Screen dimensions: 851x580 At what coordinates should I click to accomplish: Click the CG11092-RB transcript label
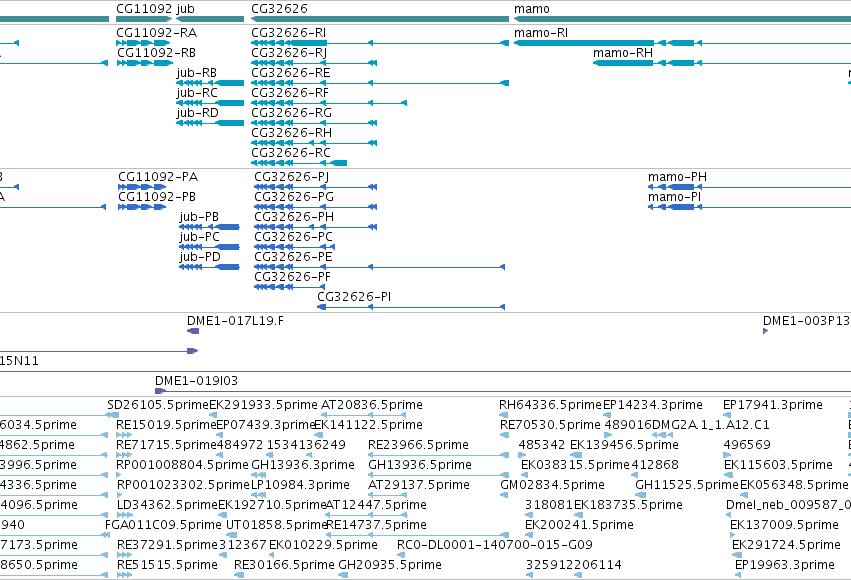click(157, 53)
